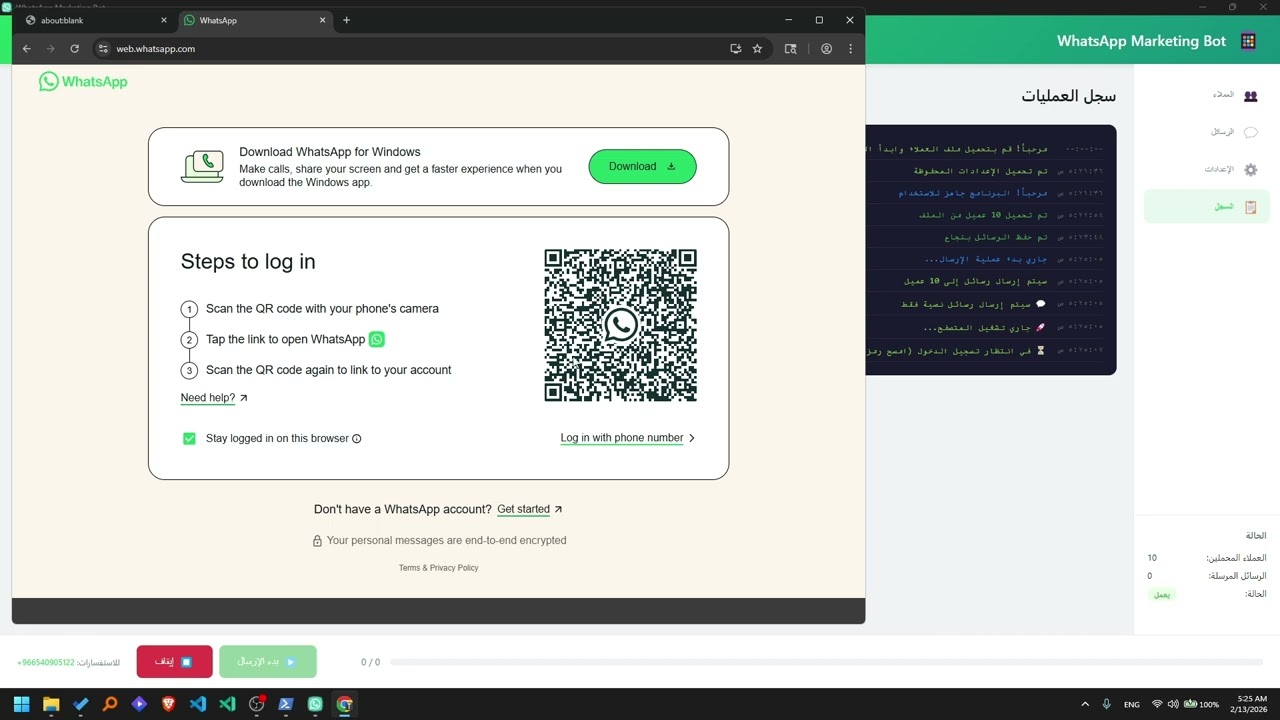
Task: Click the laptop phone icon in Download banner
Action: (202, 166)
